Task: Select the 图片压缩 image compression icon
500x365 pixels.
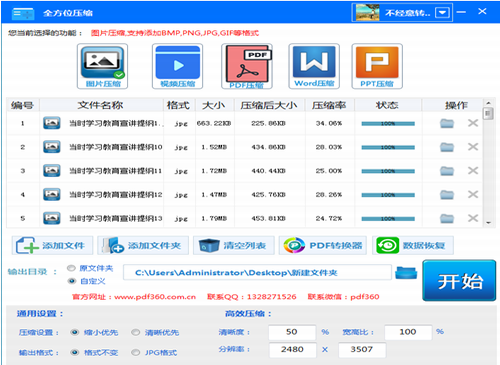Action: [102, 66]
